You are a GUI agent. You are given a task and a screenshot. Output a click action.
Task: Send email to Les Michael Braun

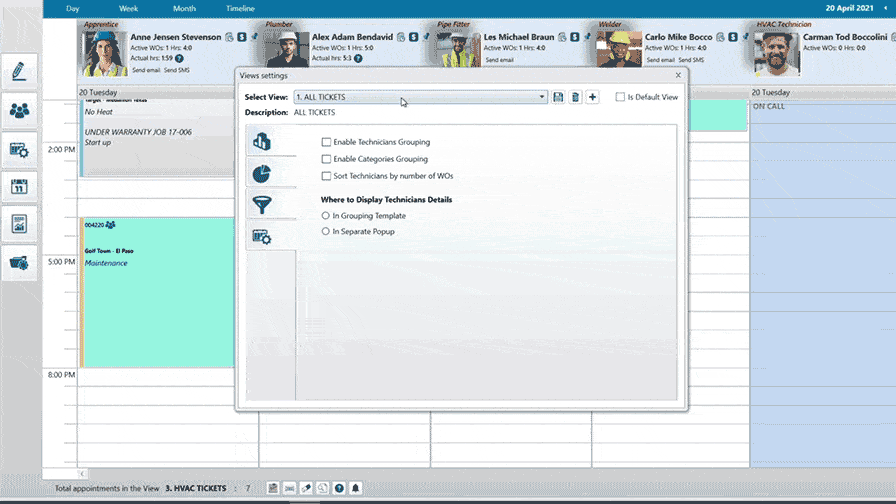499,59
